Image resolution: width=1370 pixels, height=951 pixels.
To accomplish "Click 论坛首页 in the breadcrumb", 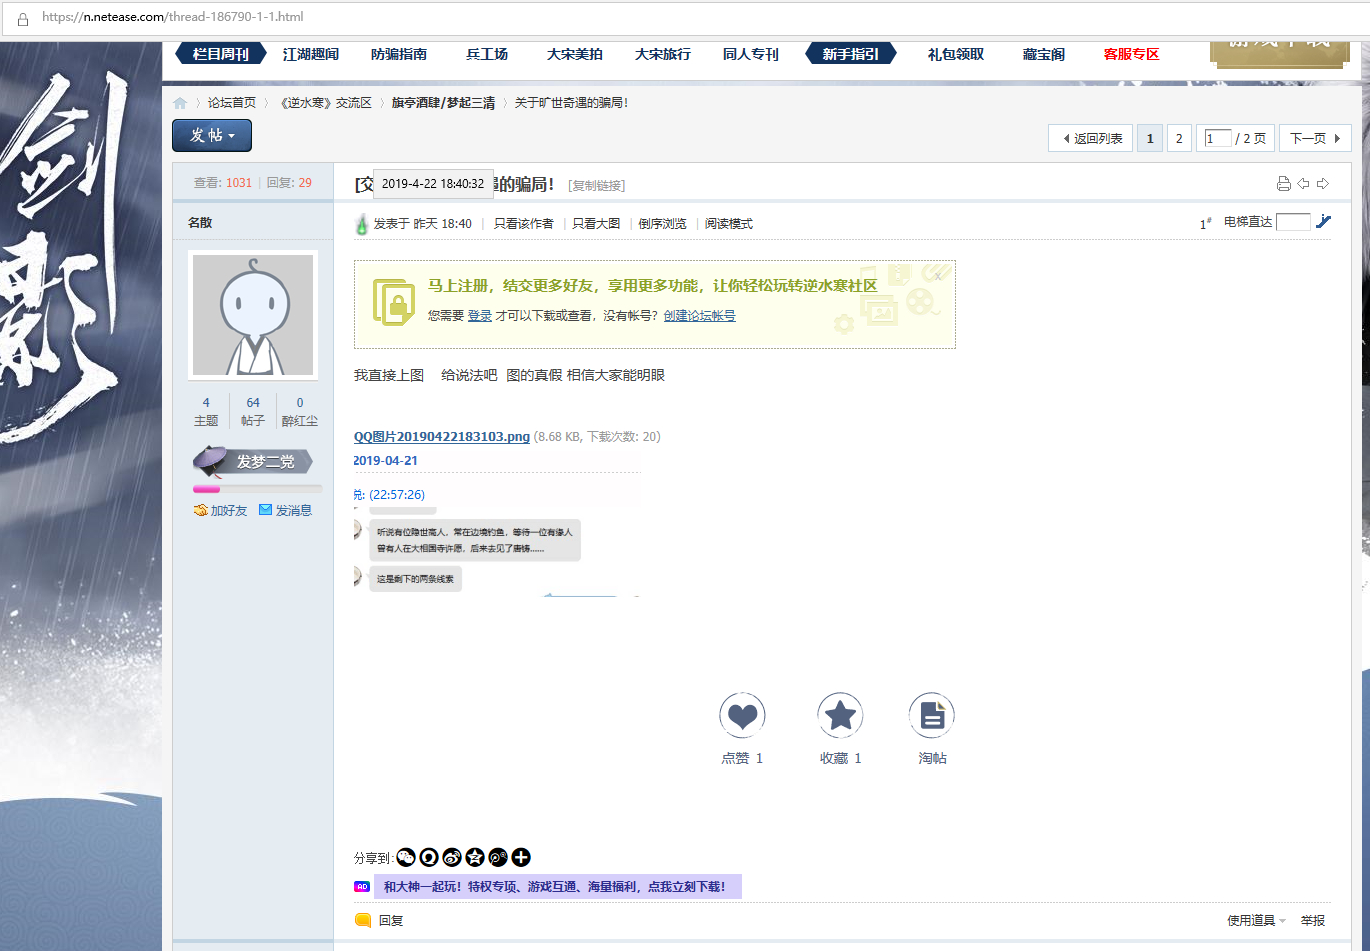I will point(232,103).
